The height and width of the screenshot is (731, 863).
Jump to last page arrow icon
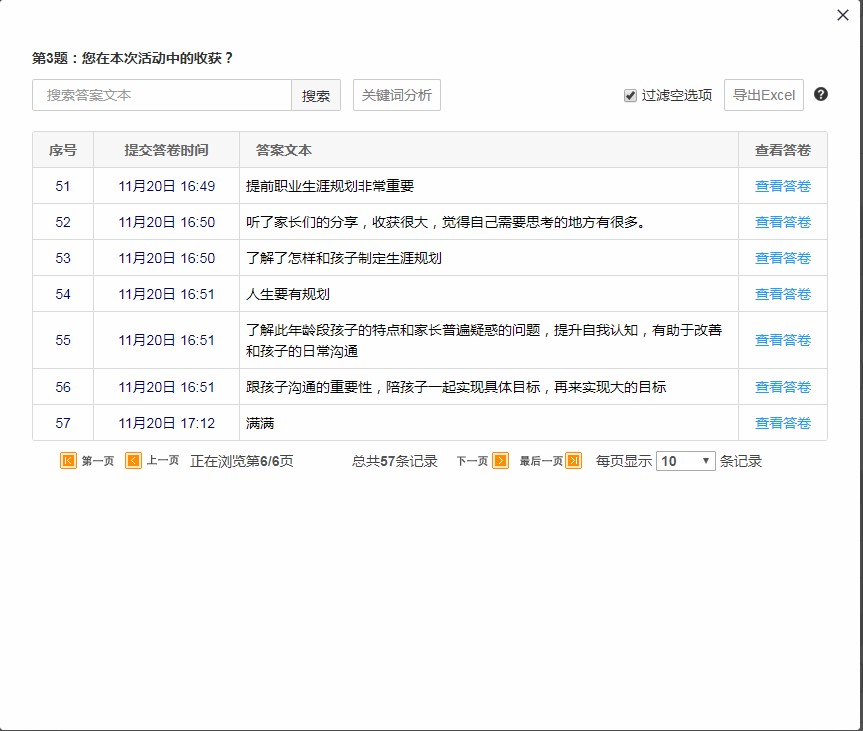[573, 460]
